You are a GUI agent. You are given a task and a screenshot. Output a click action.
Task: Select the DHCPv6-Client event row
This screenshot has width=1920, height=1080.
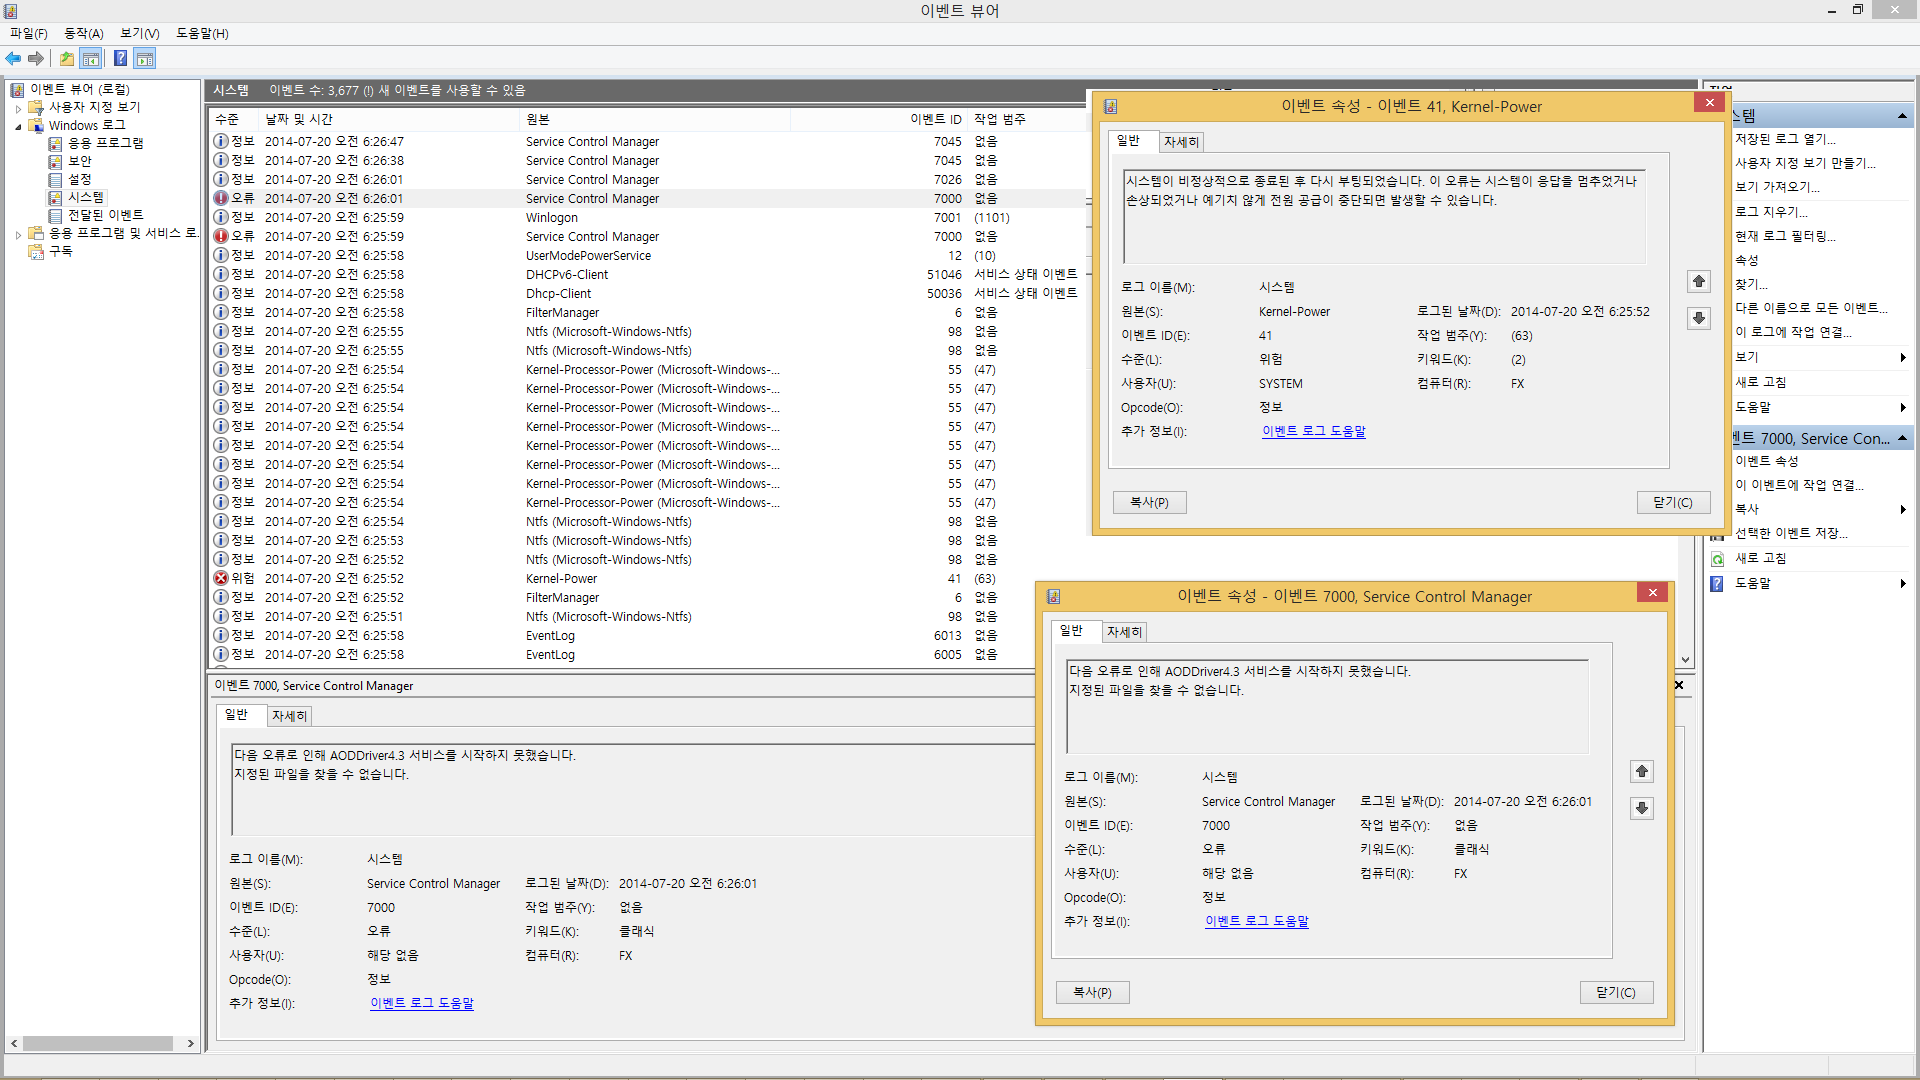648,274
